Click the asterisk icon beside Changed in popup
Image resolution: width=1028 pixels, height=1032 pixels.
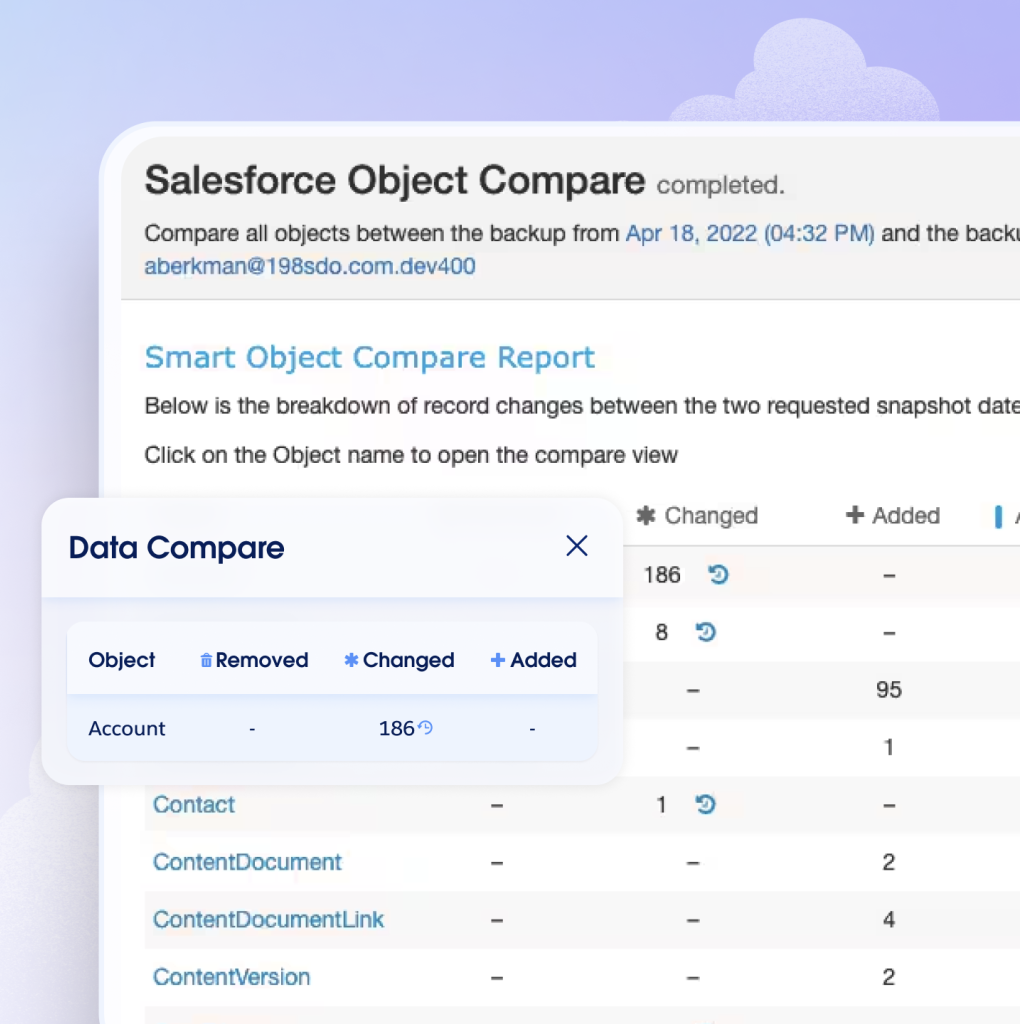coord(351,661)
